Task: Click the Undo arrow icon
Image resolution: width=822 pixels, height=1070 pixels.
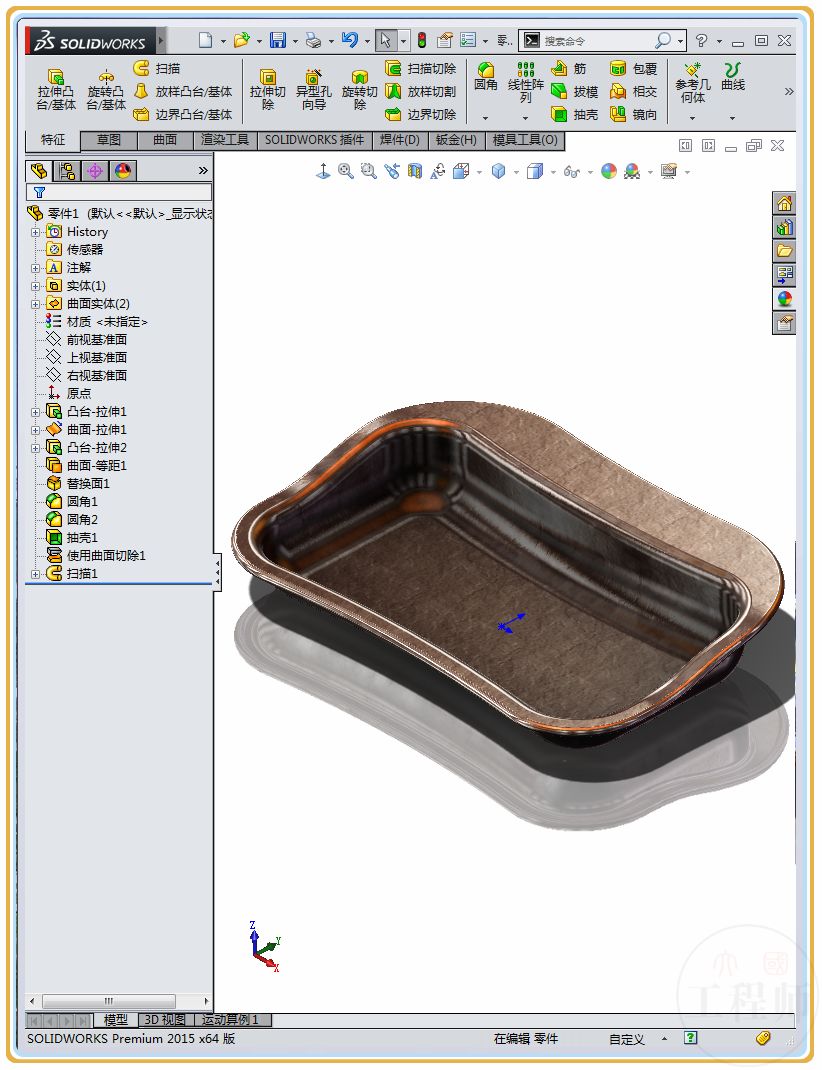Action: coord(350,40)
